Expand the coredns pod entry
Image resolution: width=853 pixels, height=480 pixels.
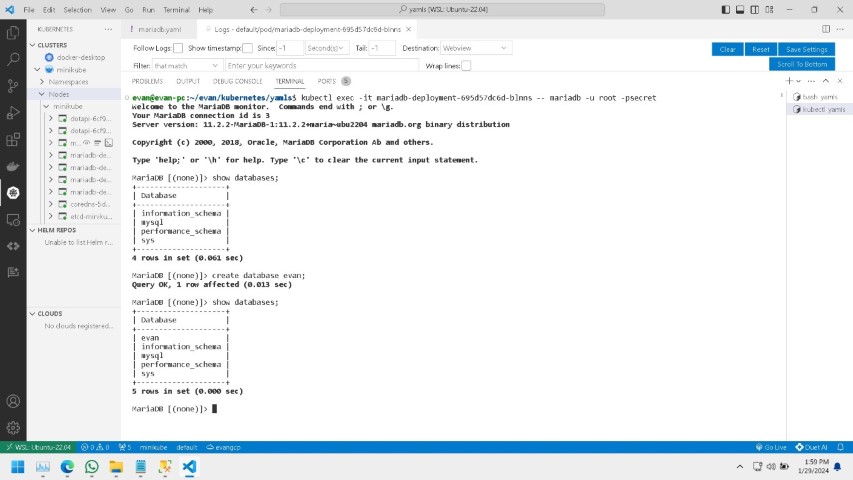click(51, 204)
